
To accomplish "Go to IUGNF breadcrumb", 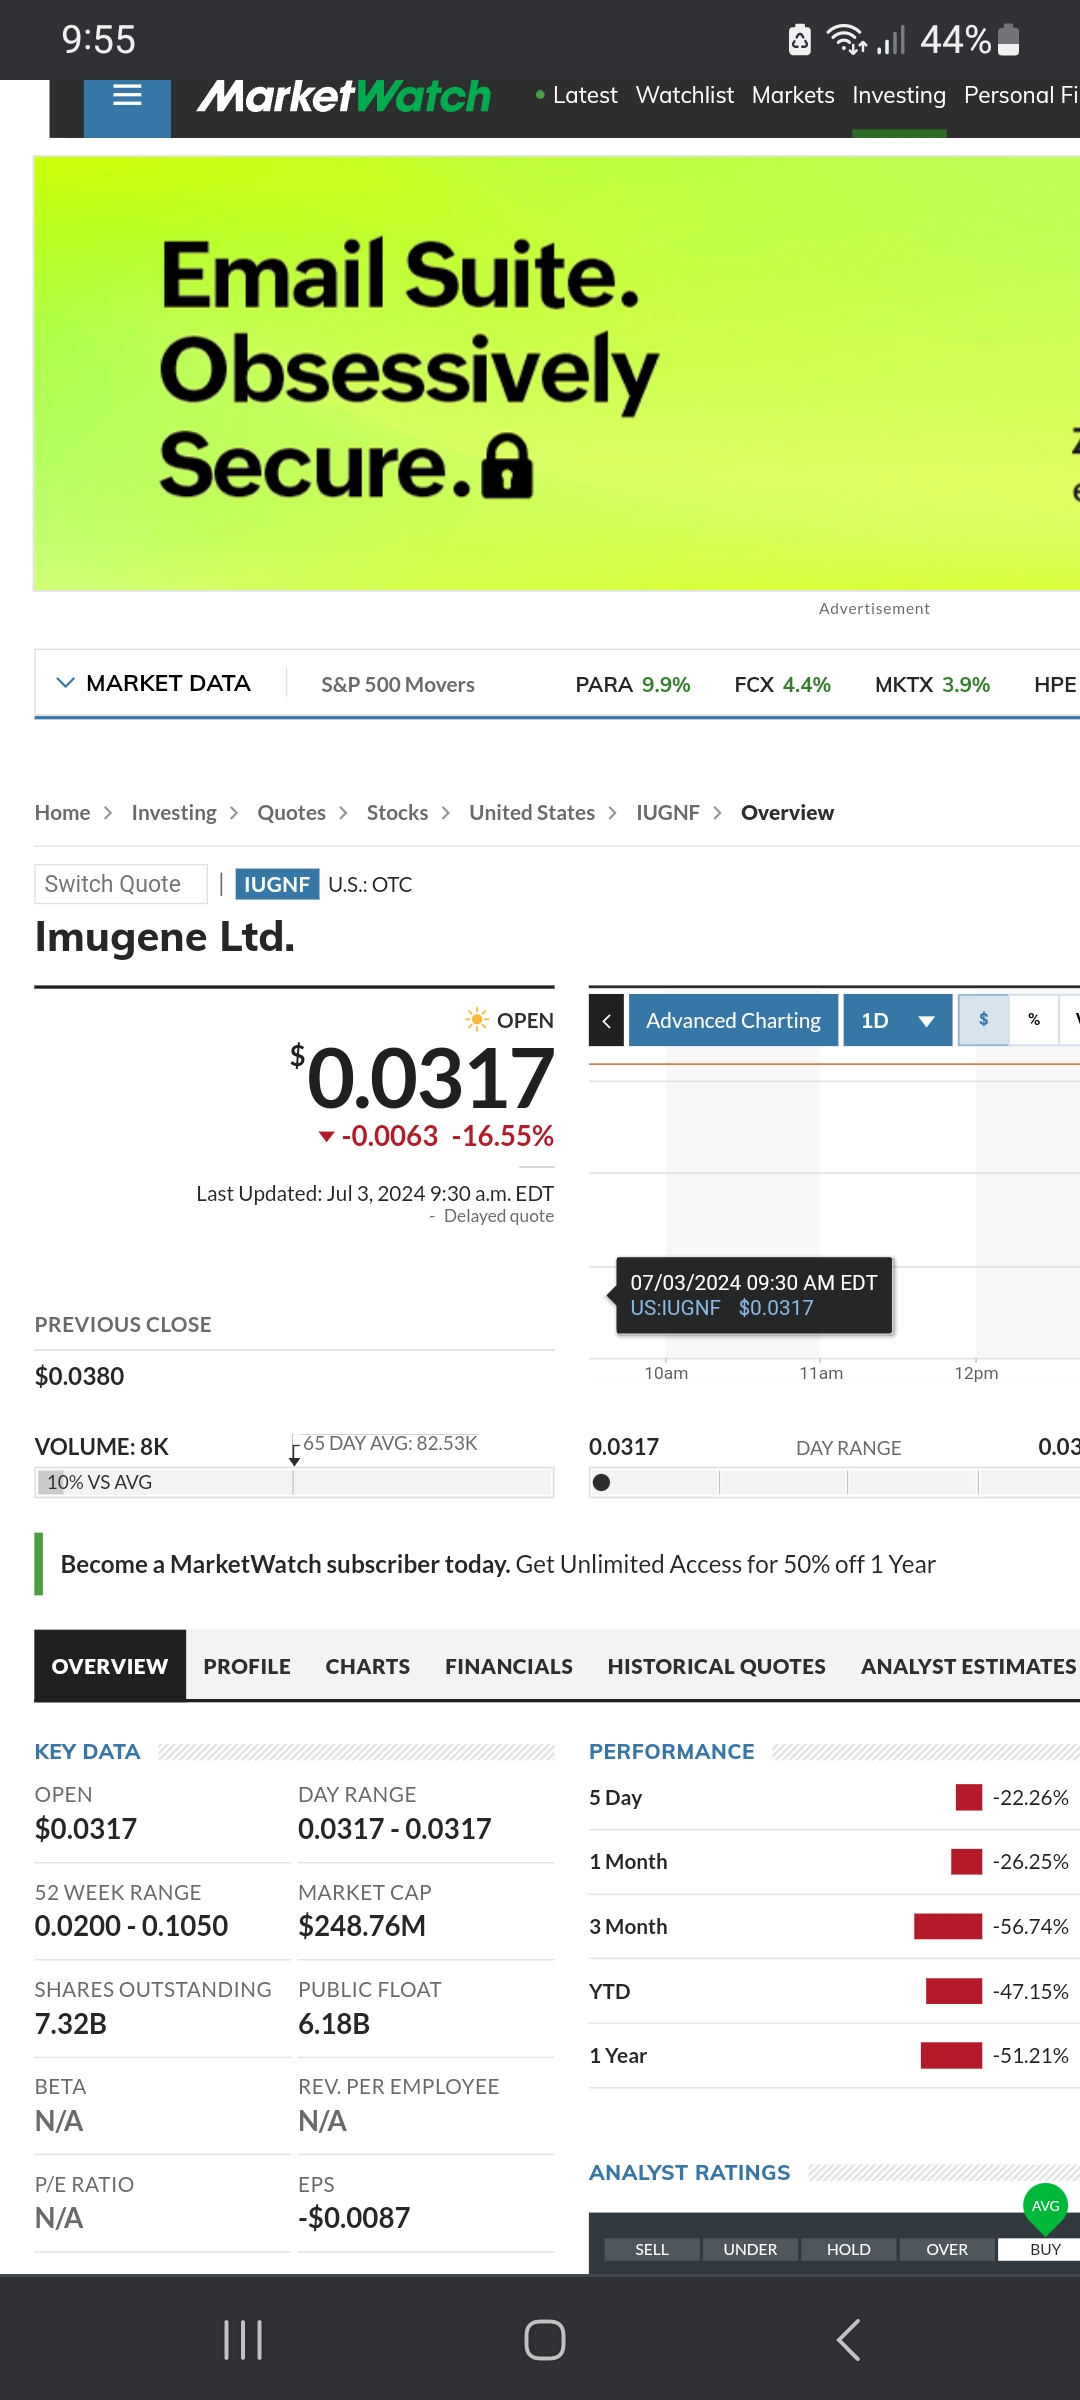I will point(668,813).
